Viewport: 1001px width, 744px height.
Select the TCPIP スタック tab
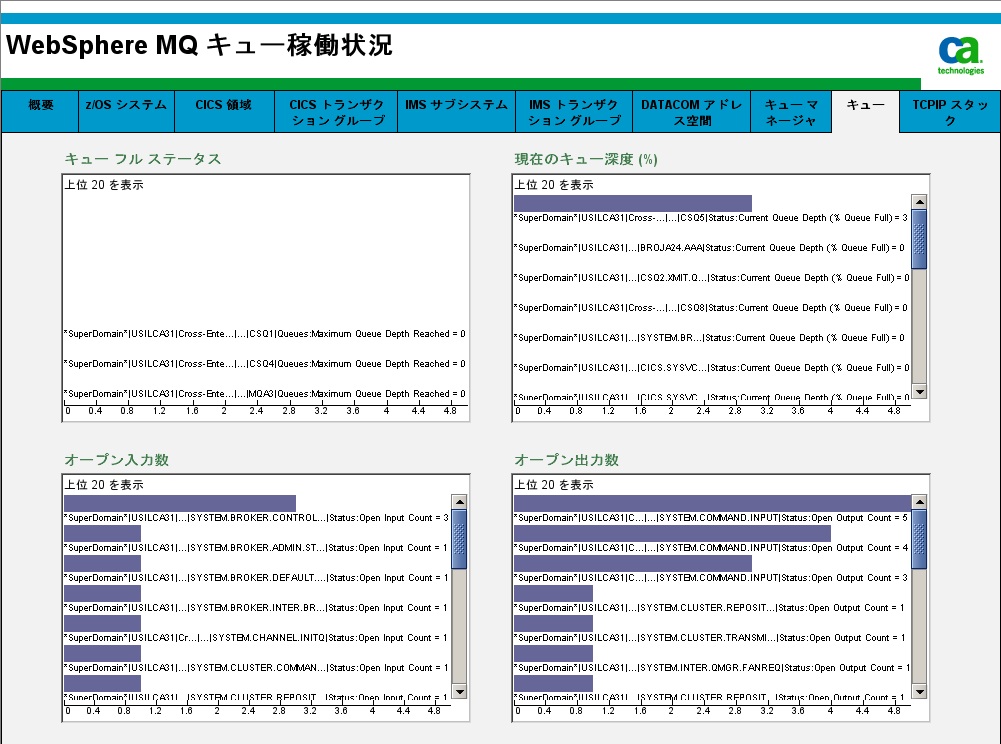pos(949,112)
